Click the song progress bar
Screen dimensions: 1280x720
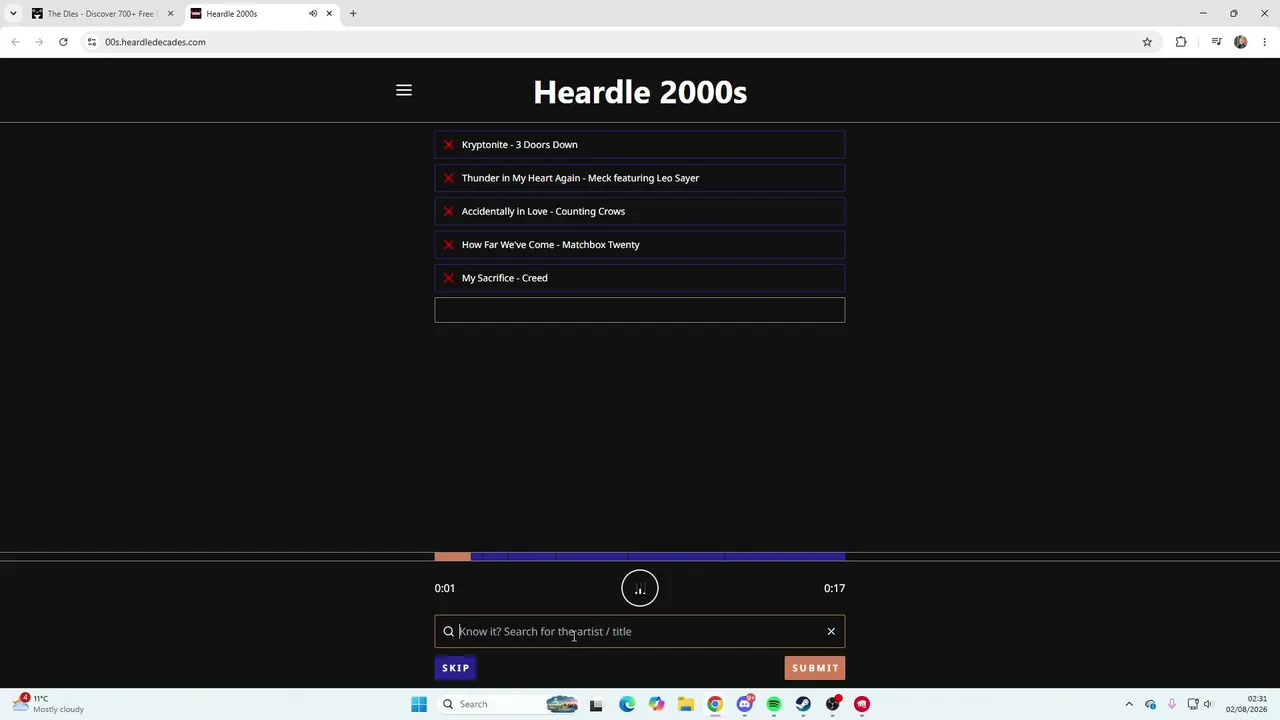640,556
